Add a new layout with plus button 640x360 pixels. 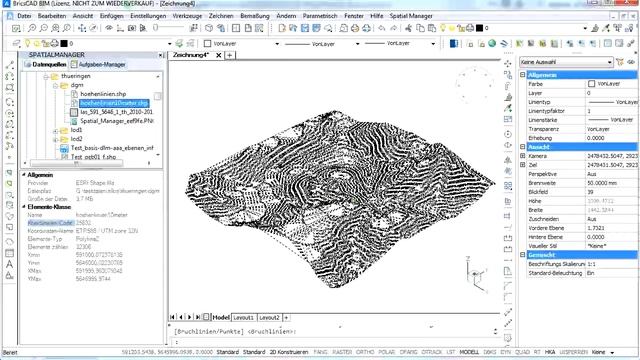286,317
